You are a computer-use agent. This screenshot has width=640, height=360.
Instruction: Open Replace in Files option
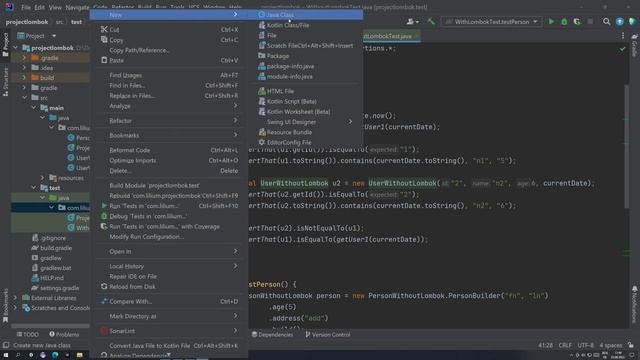(169, 96)
